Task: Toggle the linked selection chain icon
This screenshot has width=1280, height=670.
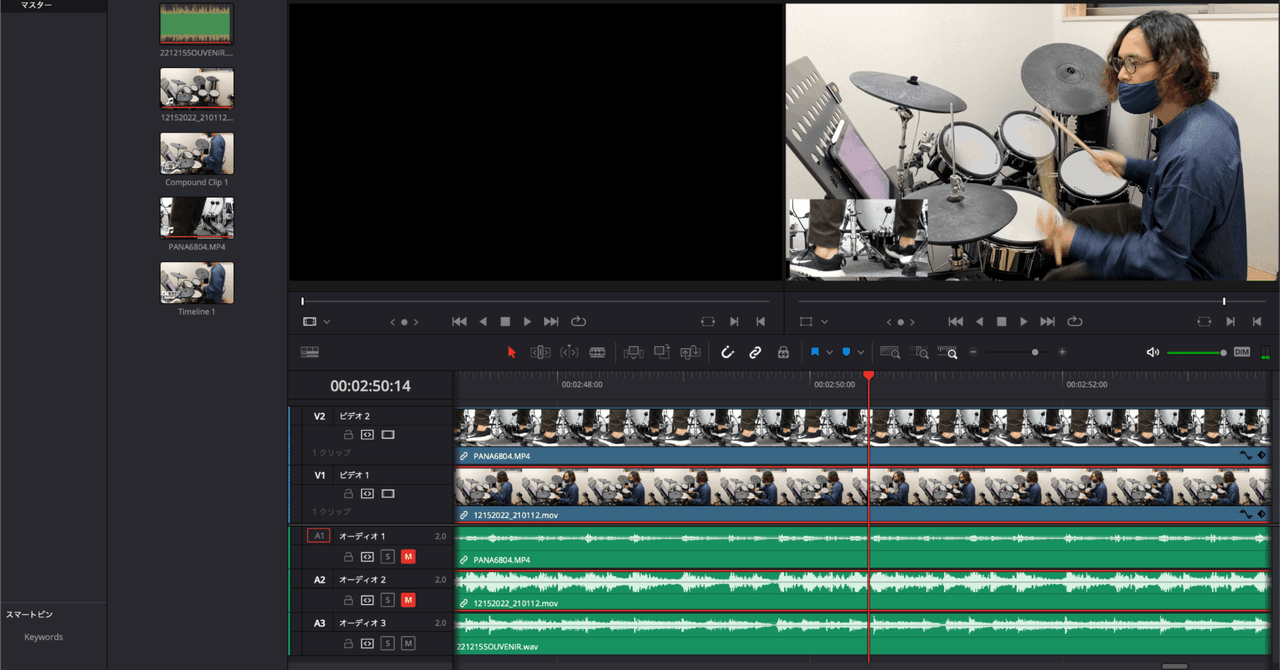Action: tap(755, 352)
